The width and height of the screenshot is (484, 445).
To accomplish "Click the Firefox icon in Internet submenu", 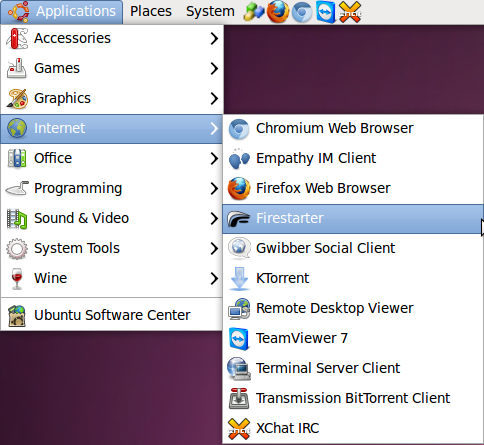I will coord(239,189).
